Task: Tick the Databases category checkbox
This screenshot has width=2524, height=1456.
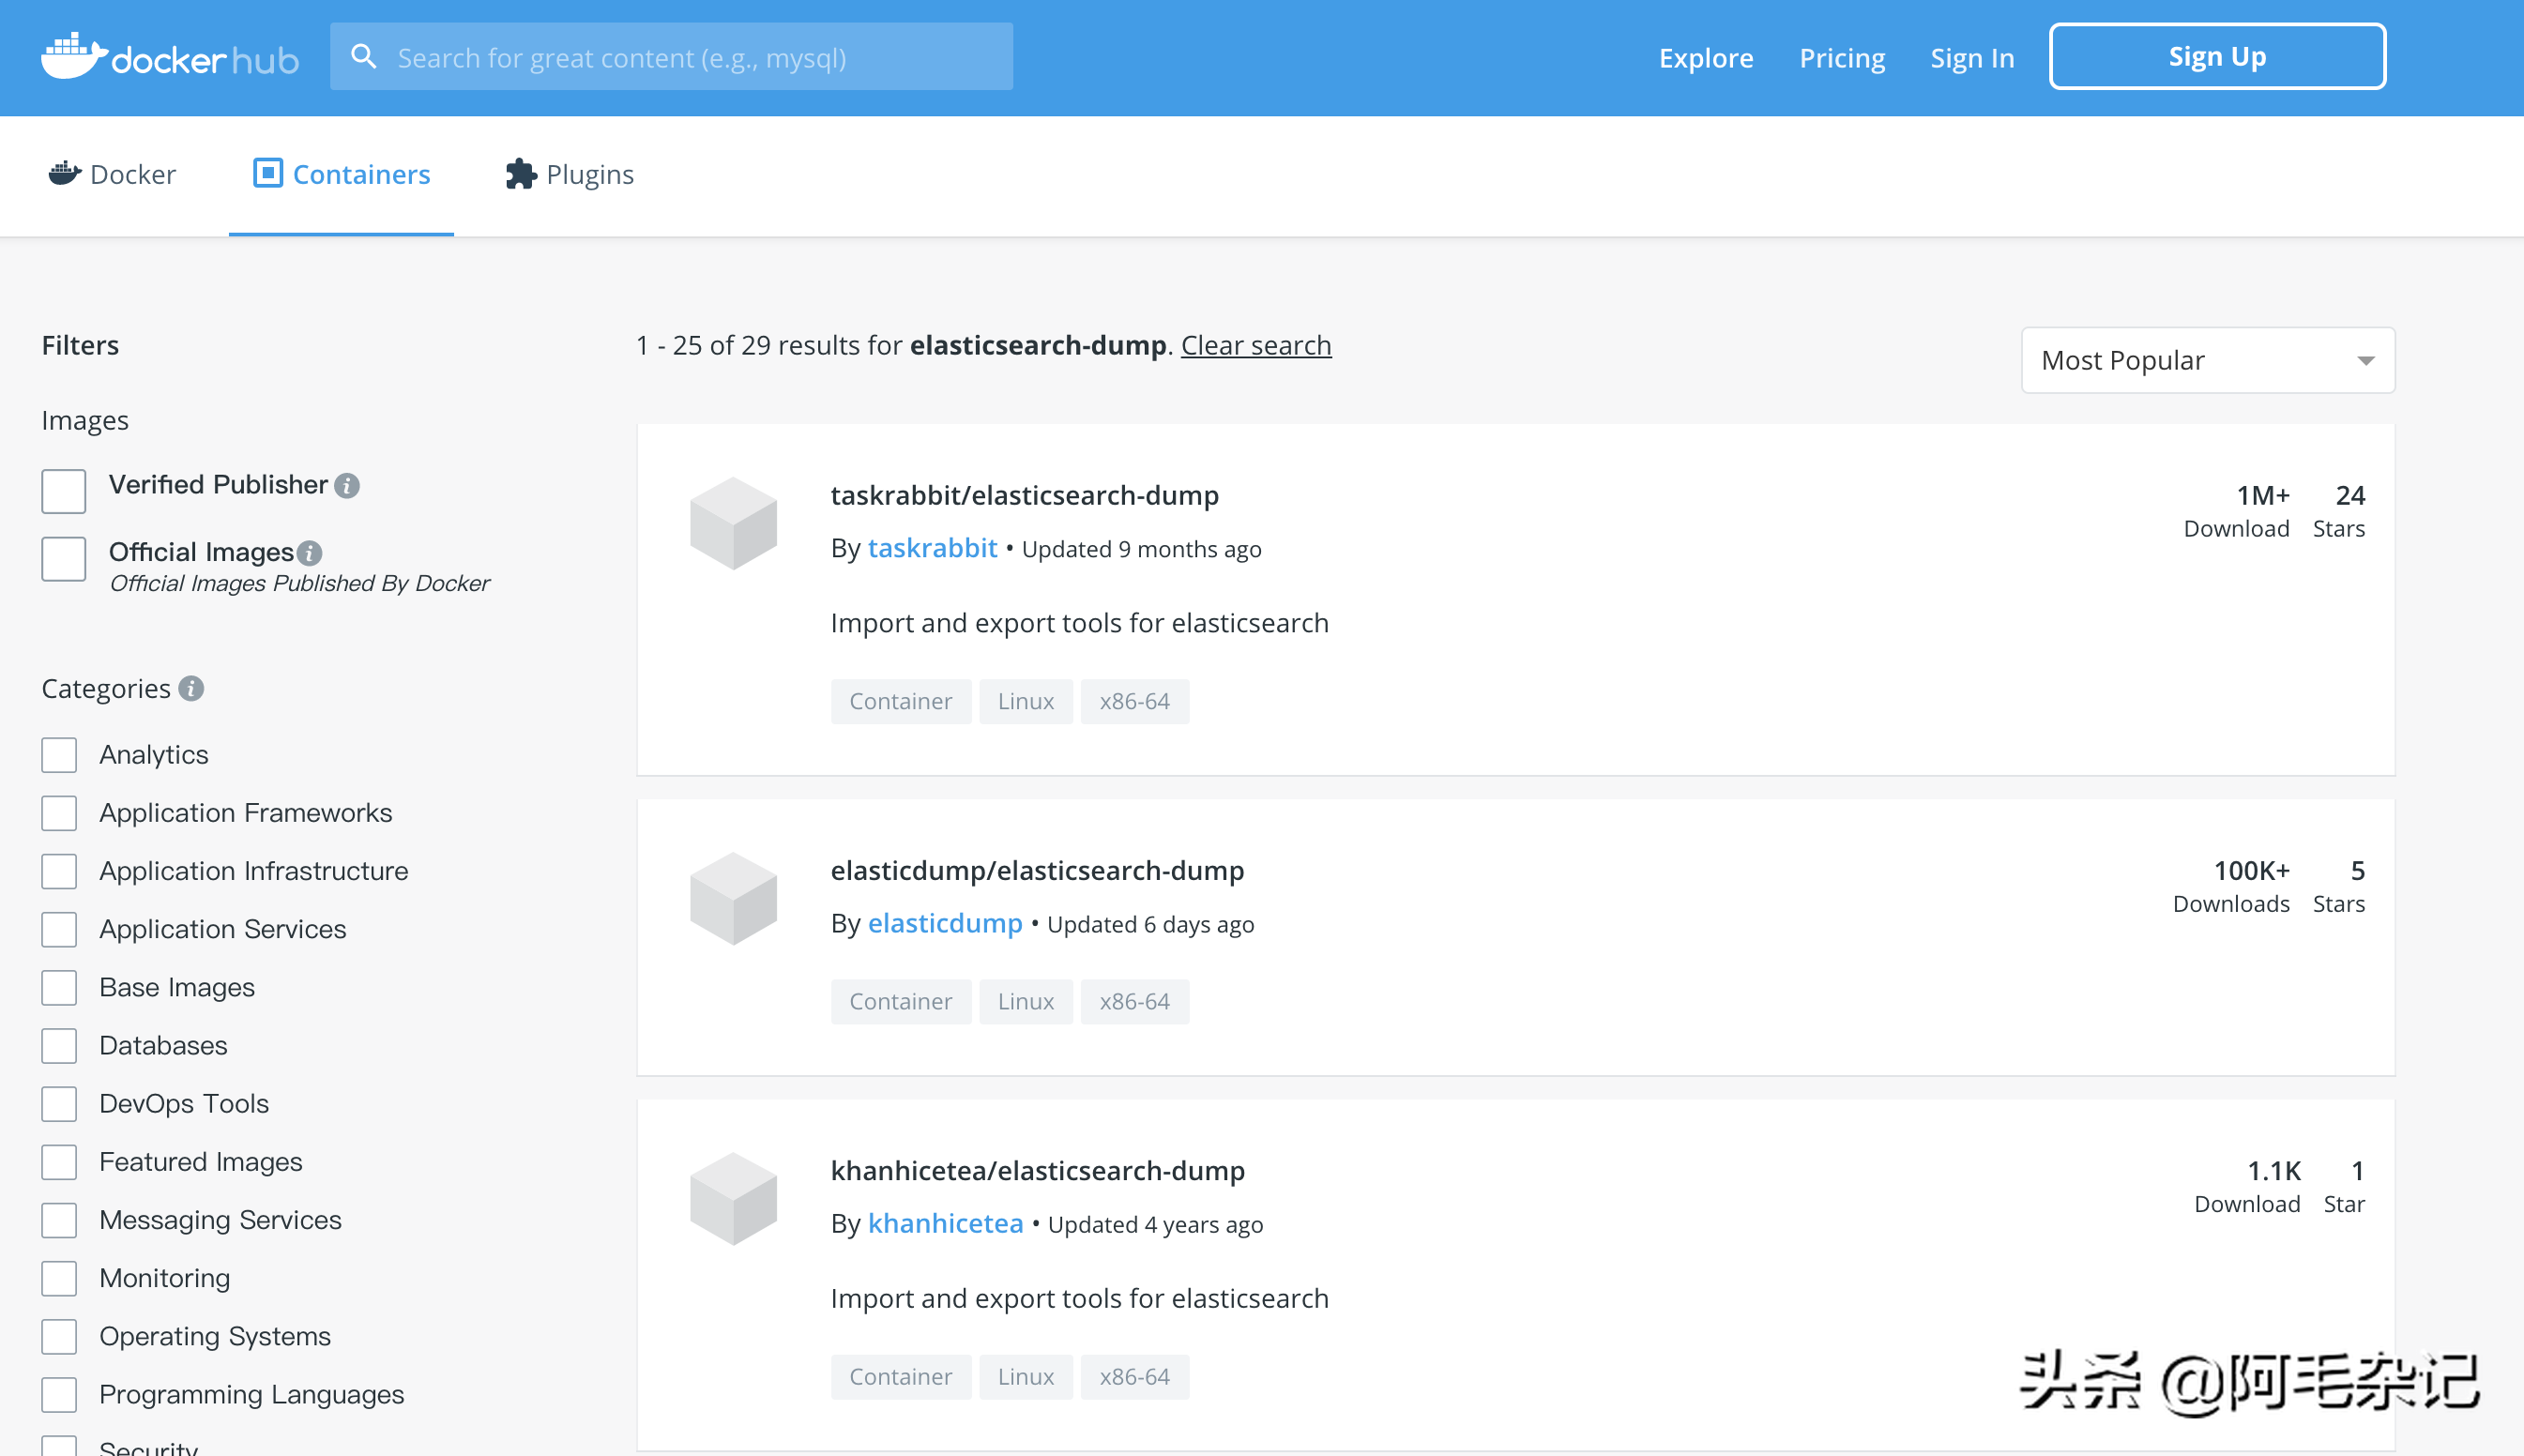Action: (59, 1046)
